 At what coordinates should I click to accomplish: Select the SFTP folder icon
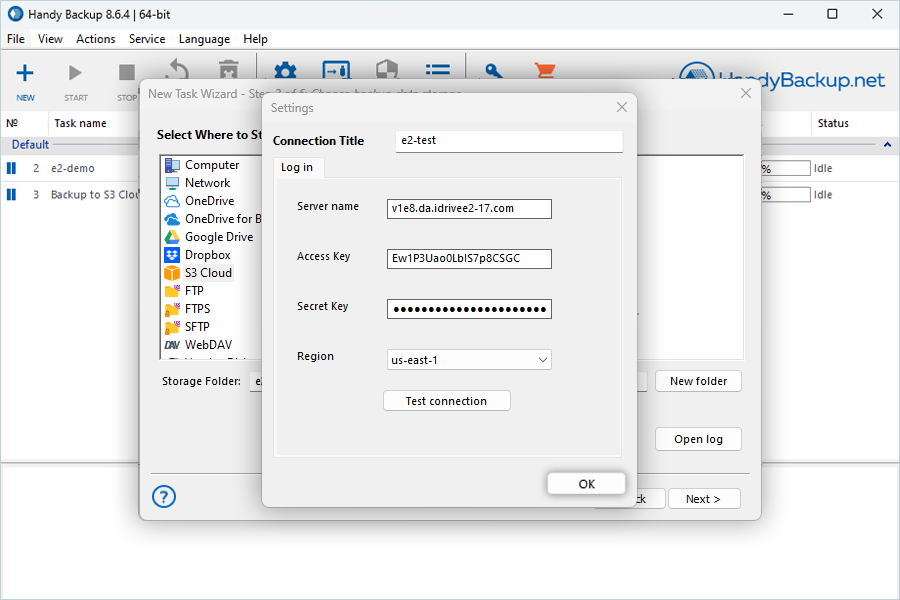(172, 327)
